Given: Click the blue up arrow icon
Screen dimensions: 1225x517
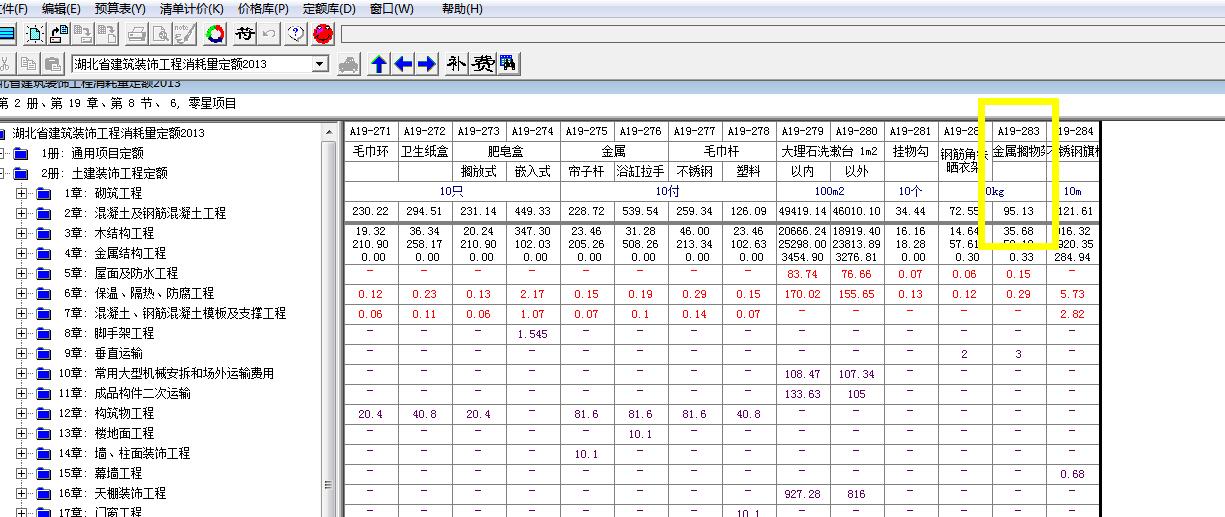Looking at the screenshot, I should pos(379,64).
